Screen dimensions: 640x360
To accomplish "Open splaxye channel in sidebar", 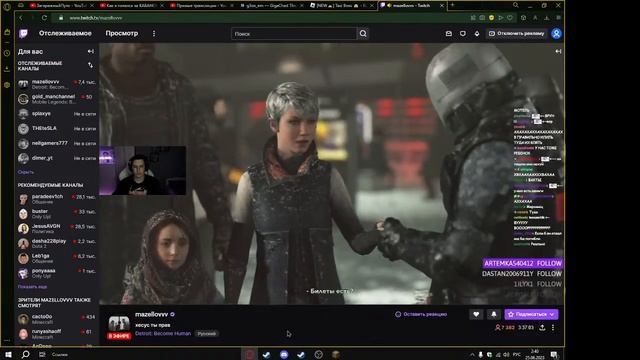I will (x=57, y=114).
